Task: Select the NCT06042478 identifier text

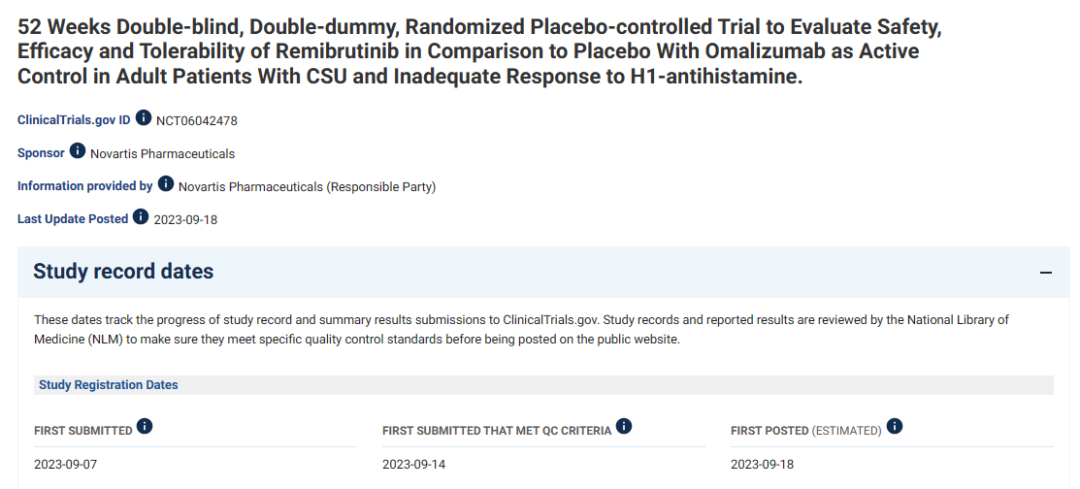Action: pyautogui.click(x=197, y=121)
